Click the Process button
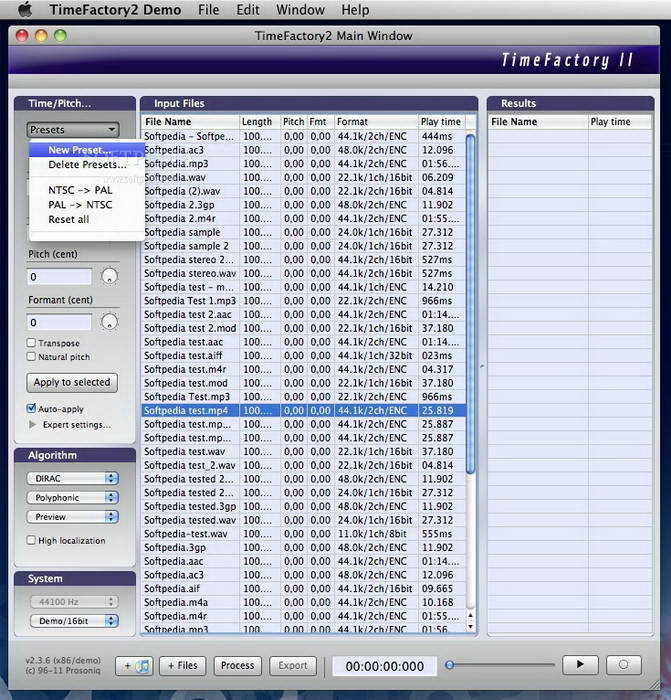The image size is (671, 700). (x=237, y=666)
